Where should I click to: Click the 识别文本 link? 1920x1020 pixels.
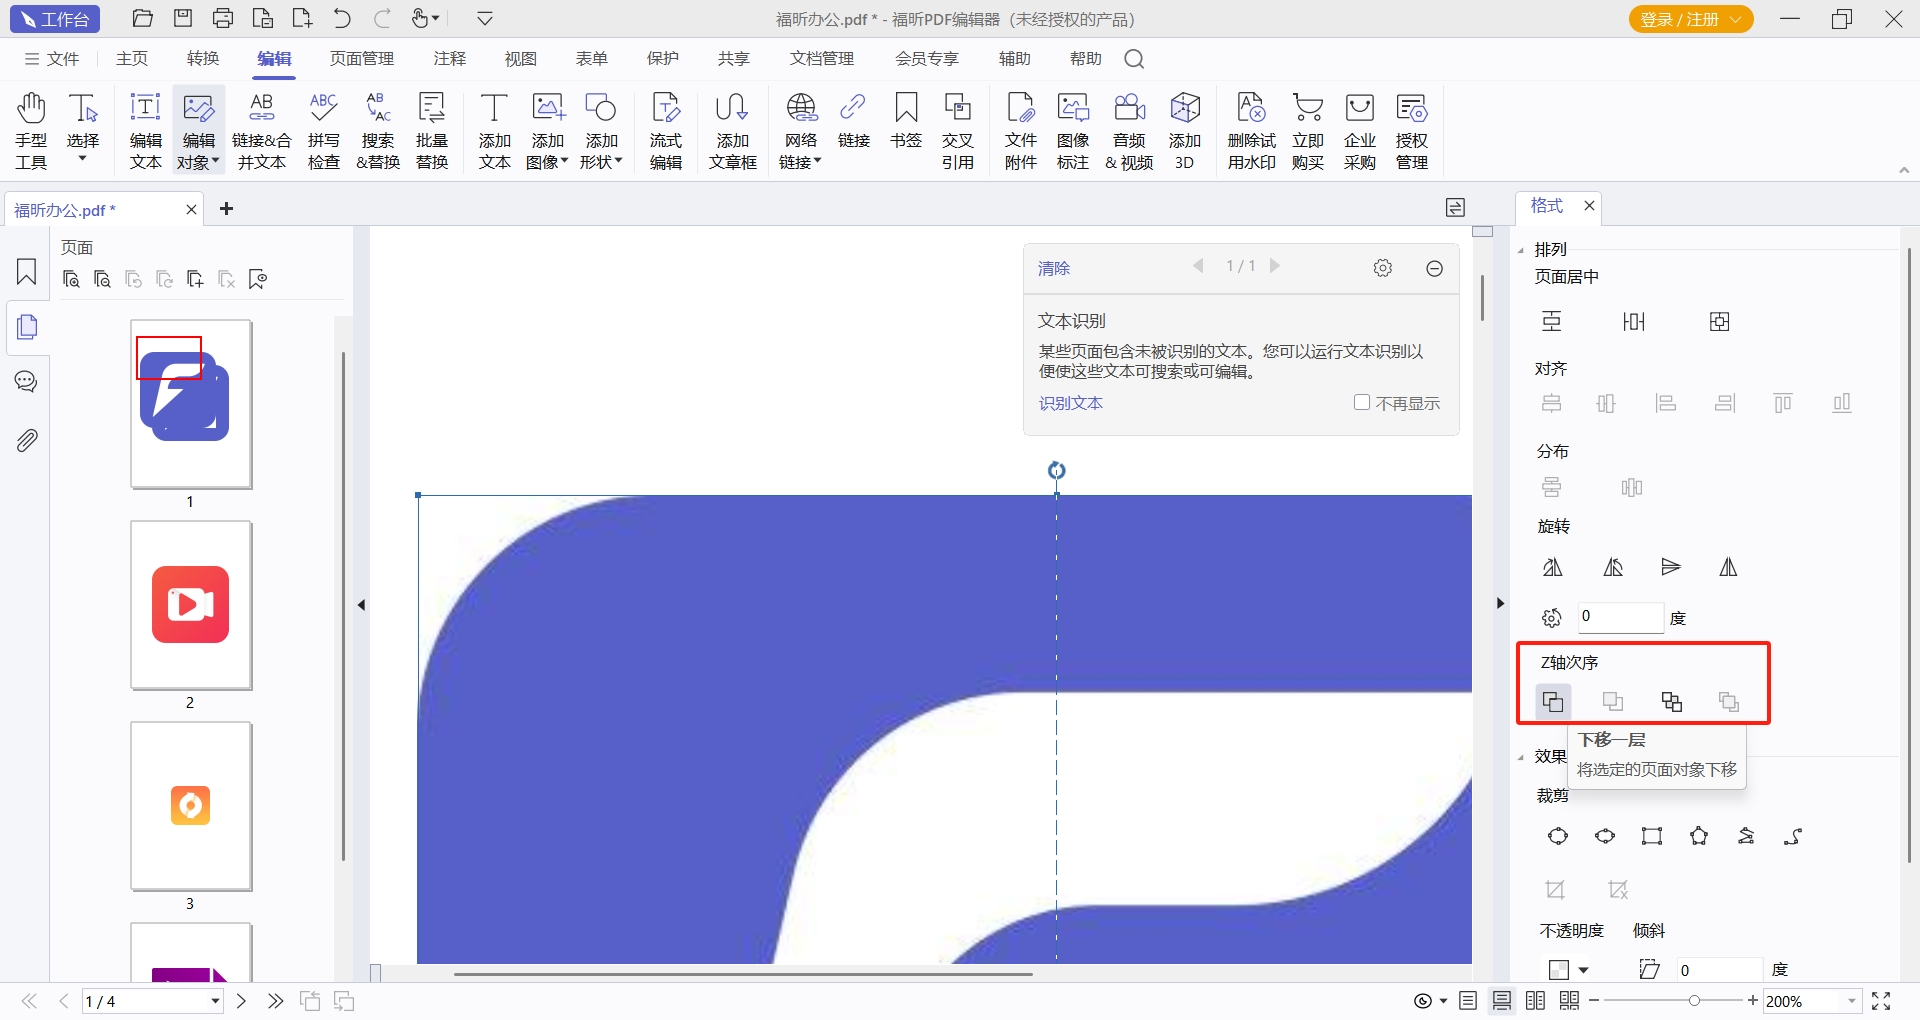pyautogui.click(x=1070, y=403)
